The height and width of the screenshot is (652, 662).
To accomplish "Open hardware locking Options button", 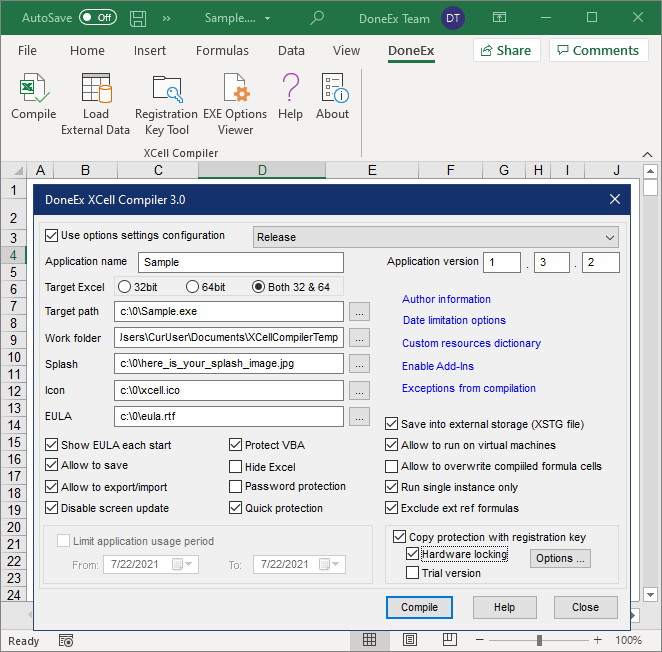I will (560, 558).
